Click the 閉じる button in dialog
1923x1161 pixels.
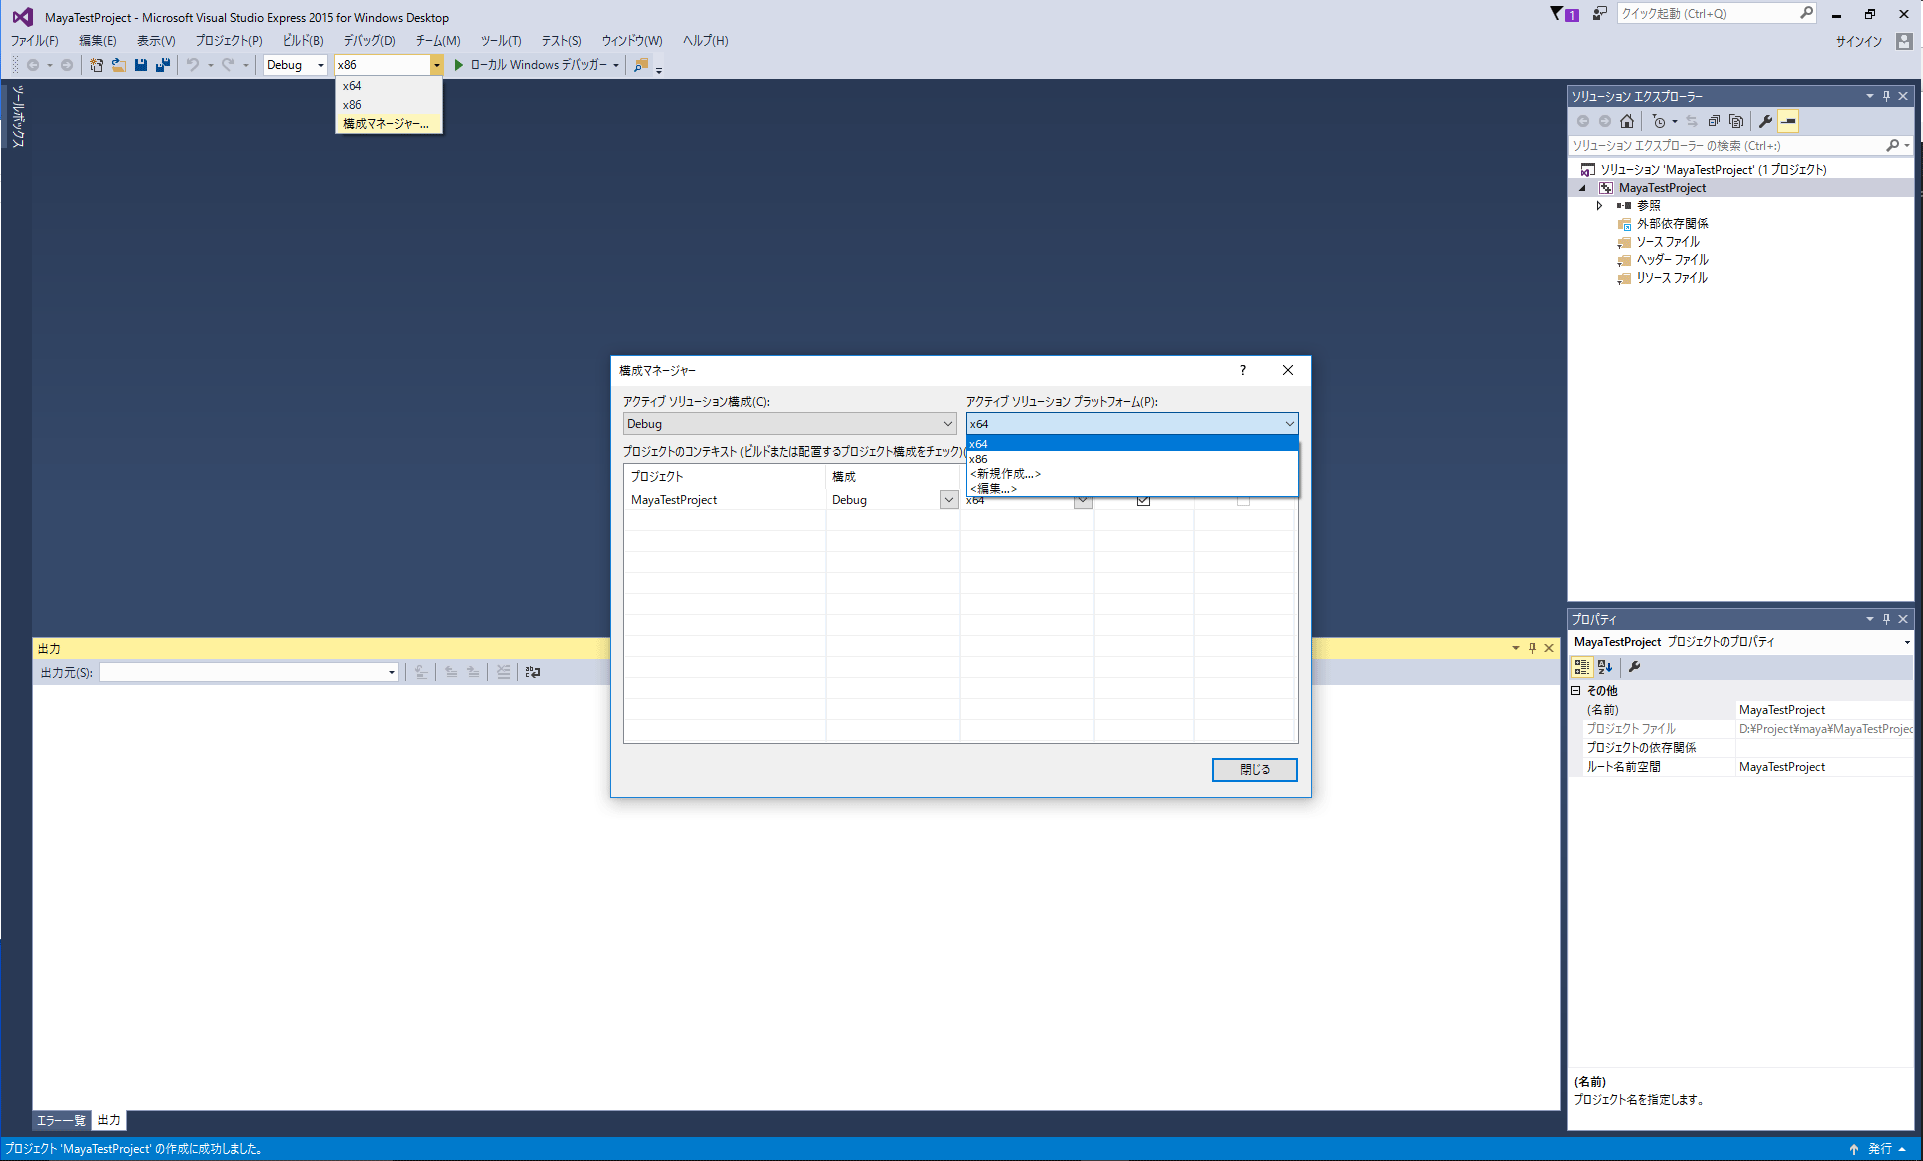click(1254, 769)
